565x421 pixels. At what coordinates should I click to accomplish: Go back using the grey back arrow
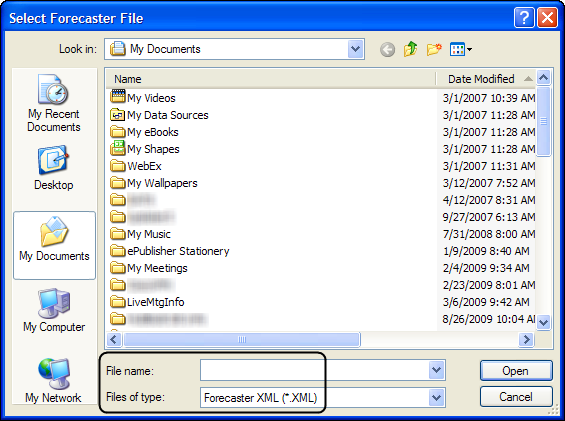pyautogui.click(x=387, y=49)
